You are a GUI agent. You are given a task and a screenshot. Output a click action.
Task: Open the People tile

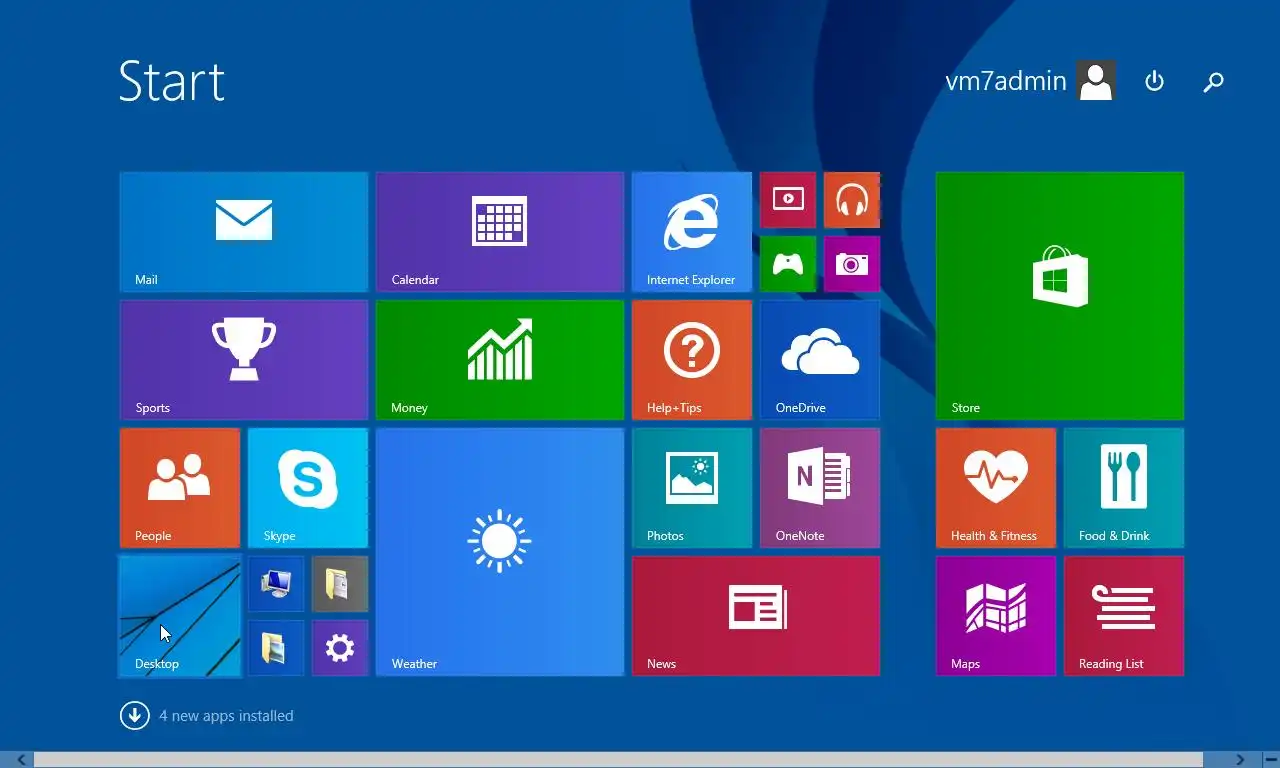pyautogui.click(x=180, y=488)
